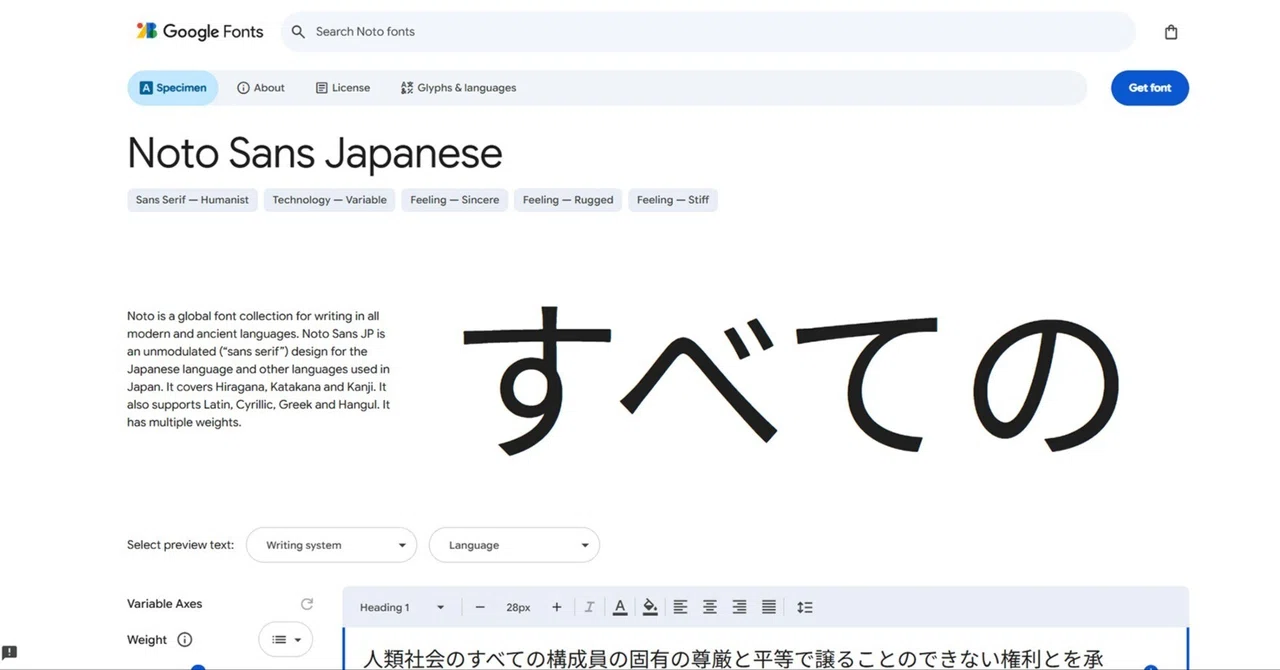Open the text color tool
This screenshot has width=1280, height=670.
tap(620, 607)
